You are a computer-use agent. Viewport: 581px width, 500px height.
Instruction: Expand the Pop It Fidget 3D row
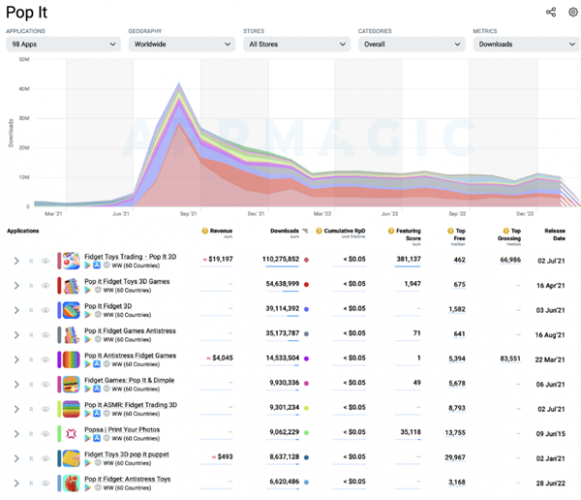[x=17, y=310]
